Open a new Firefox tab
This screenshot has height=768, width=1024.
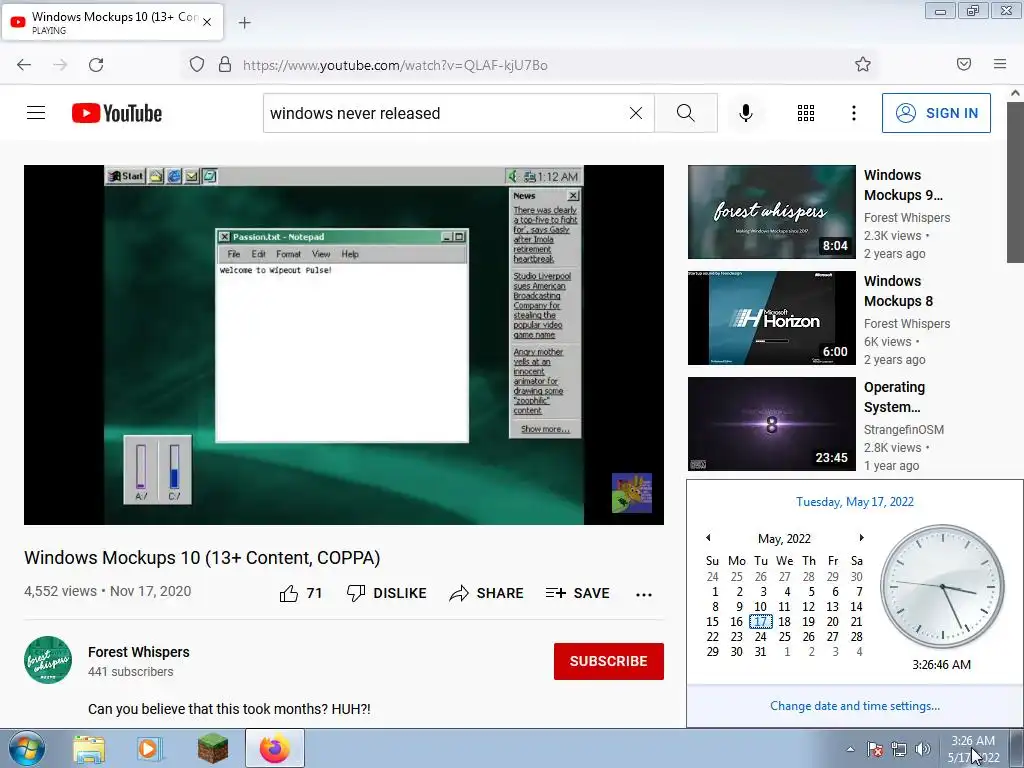coord(244,23)
